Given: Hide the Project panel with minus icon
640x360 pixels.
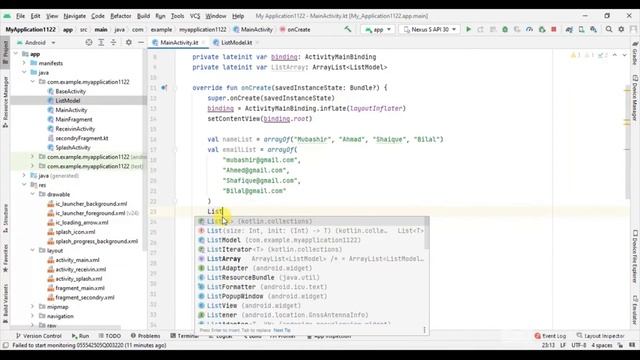Looking at the screenshot, I should coord(141,42).
